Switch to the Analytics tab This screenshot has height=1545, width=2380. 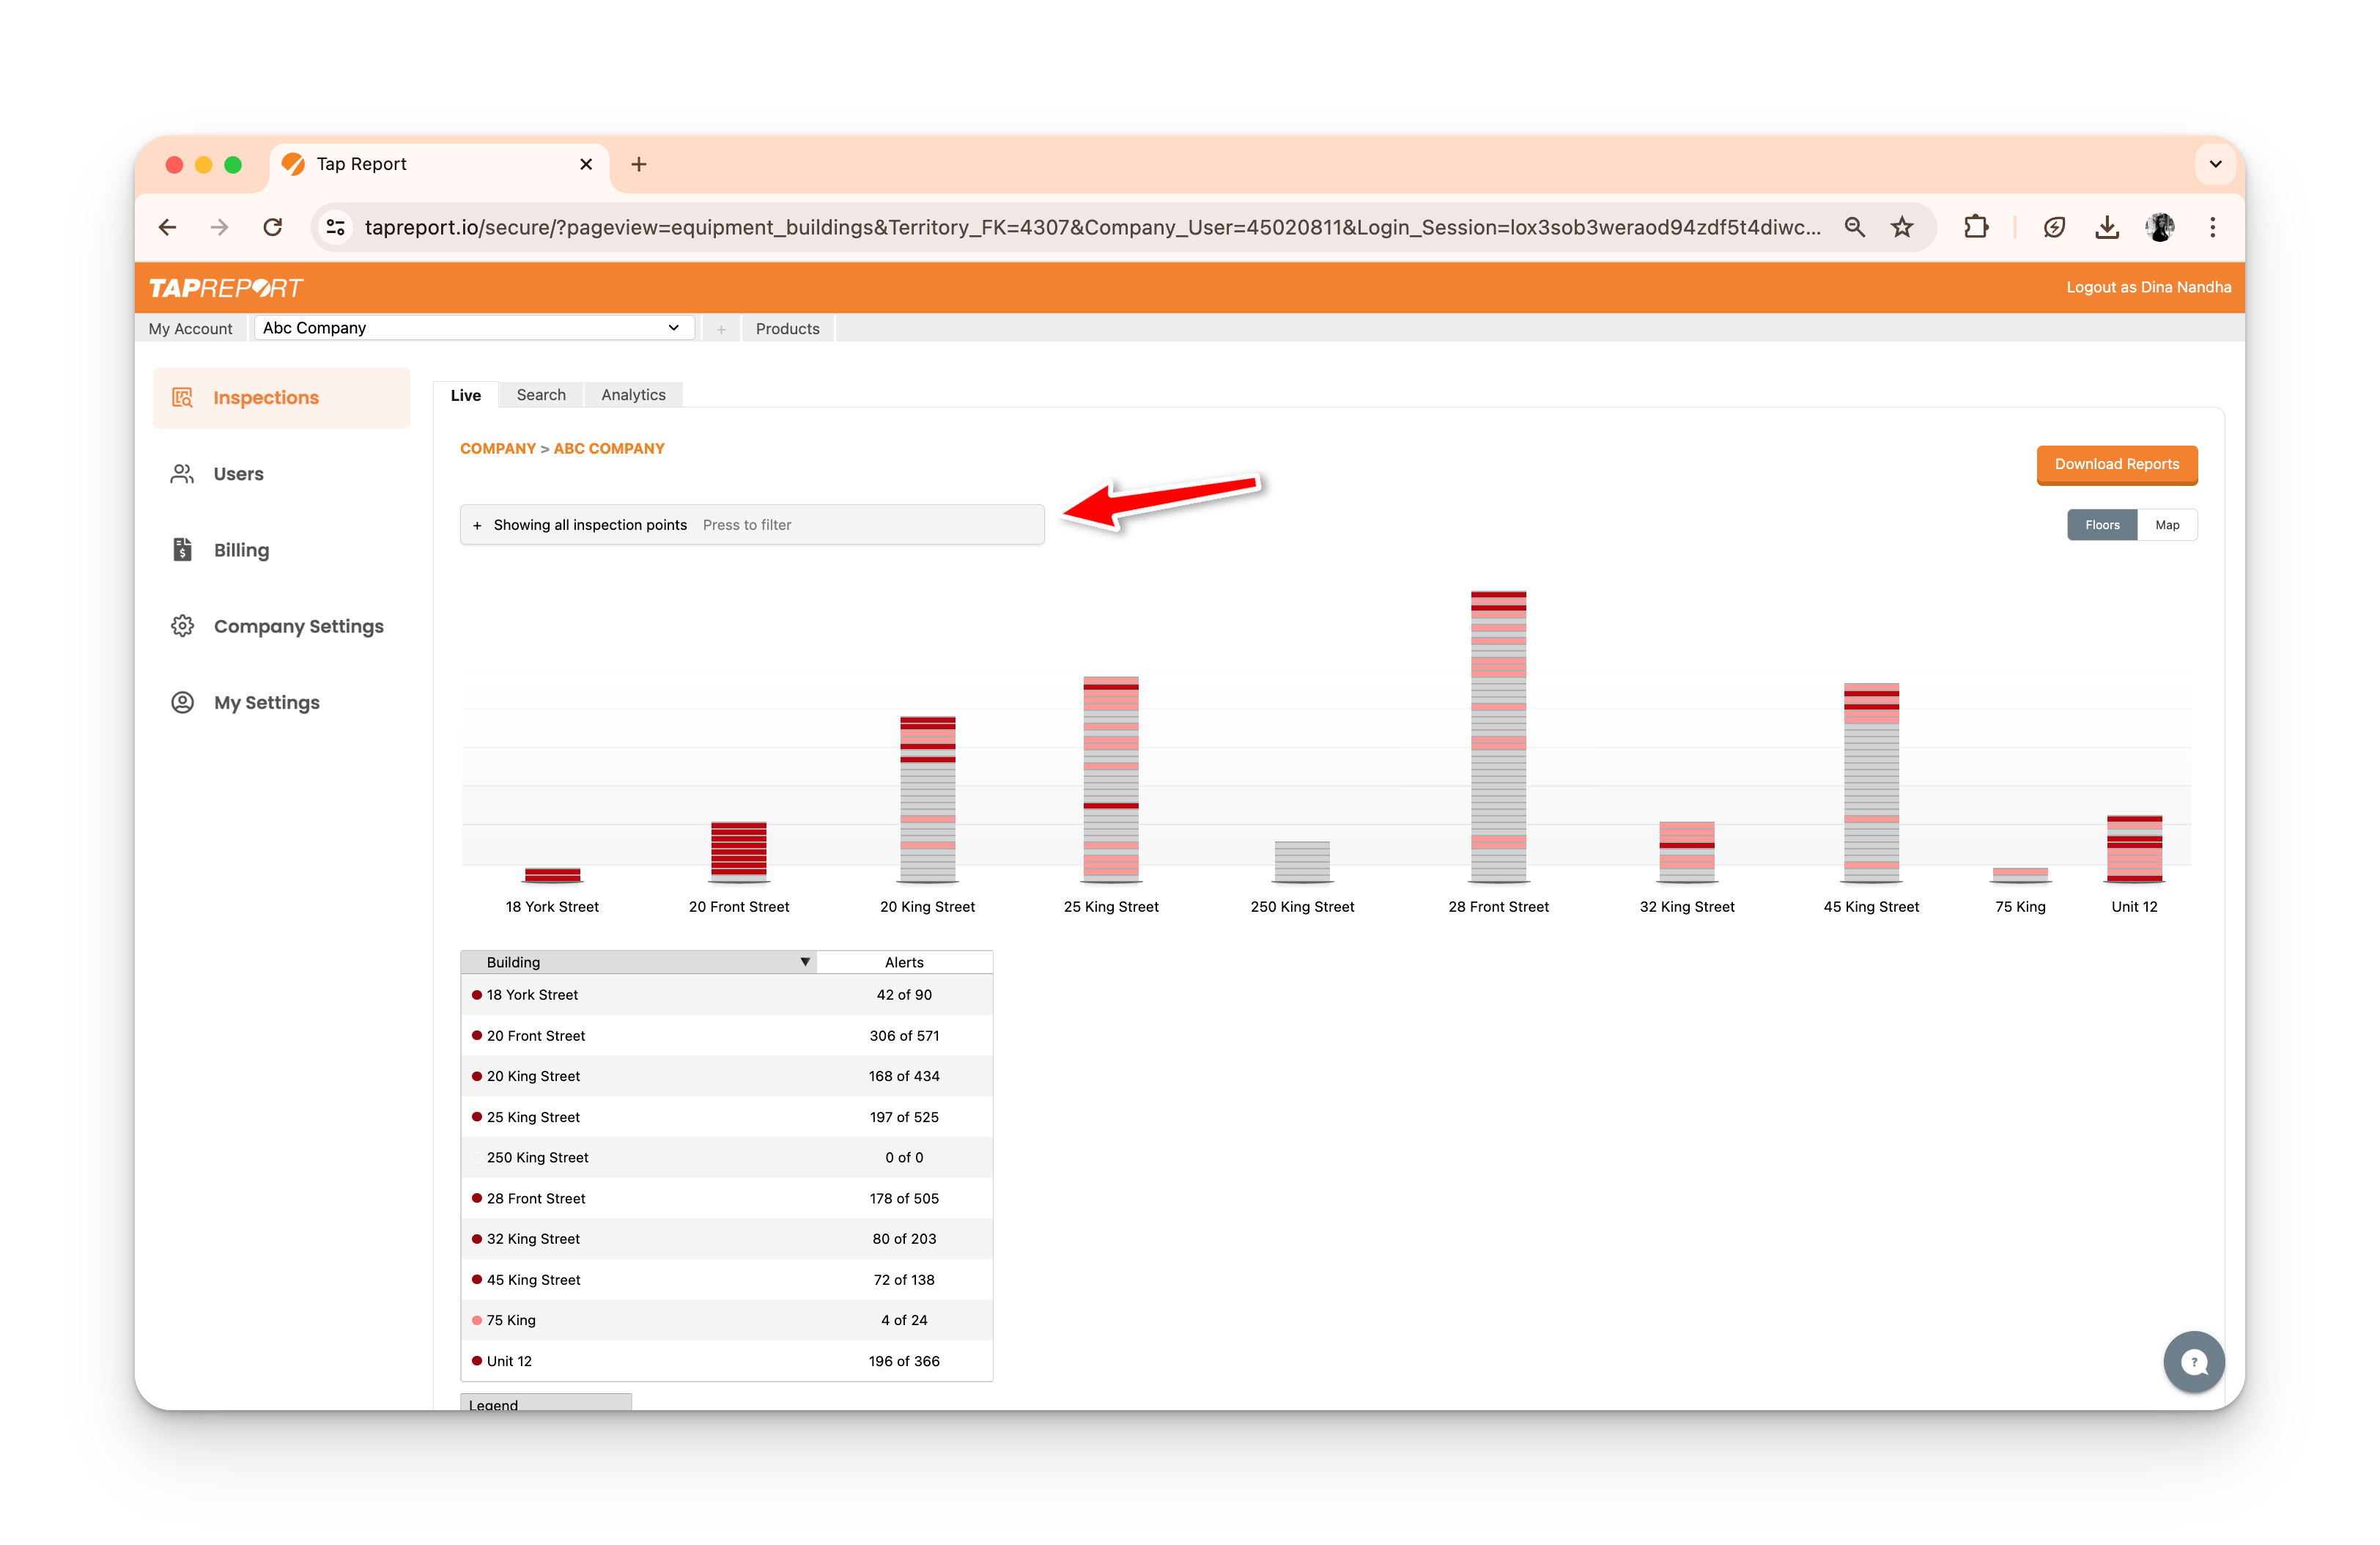[633, 395]
